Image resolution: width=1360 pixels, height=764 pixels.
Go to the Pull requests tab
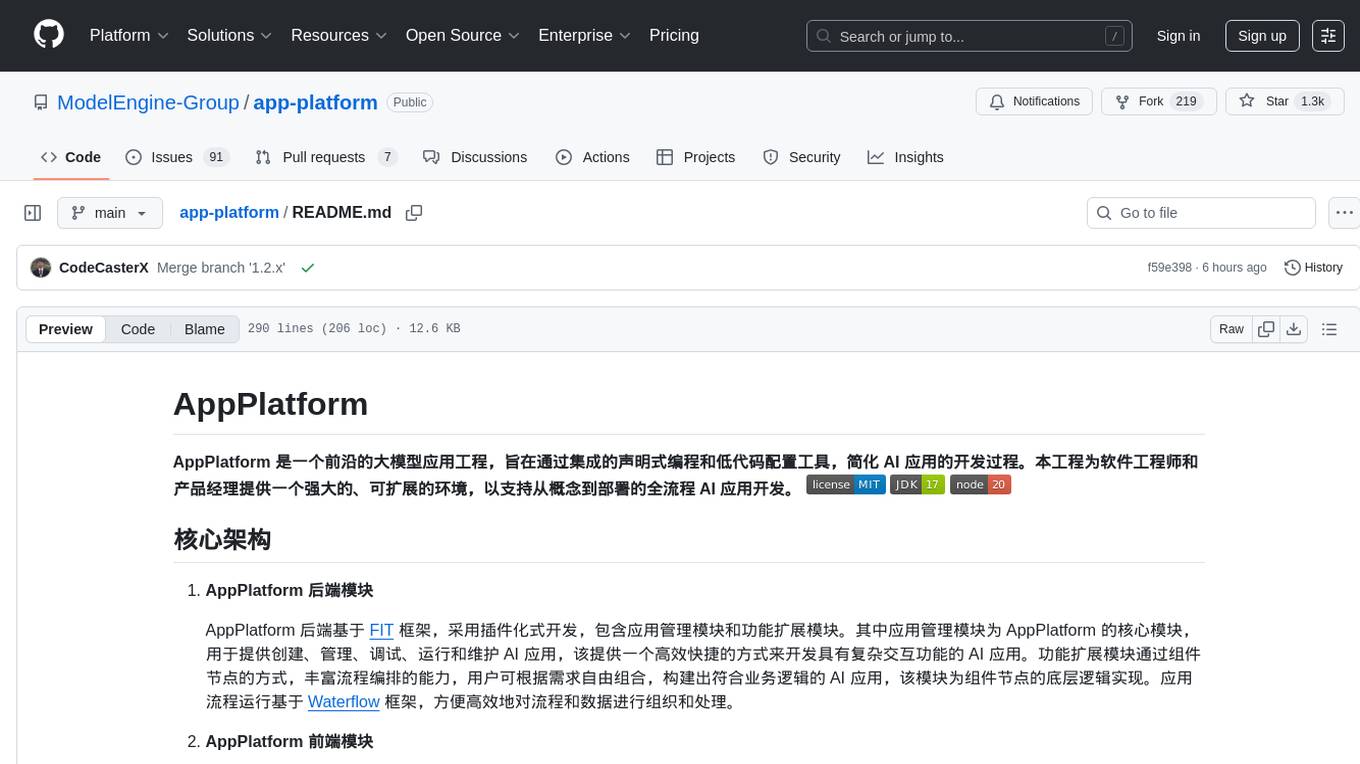[326, 157]
